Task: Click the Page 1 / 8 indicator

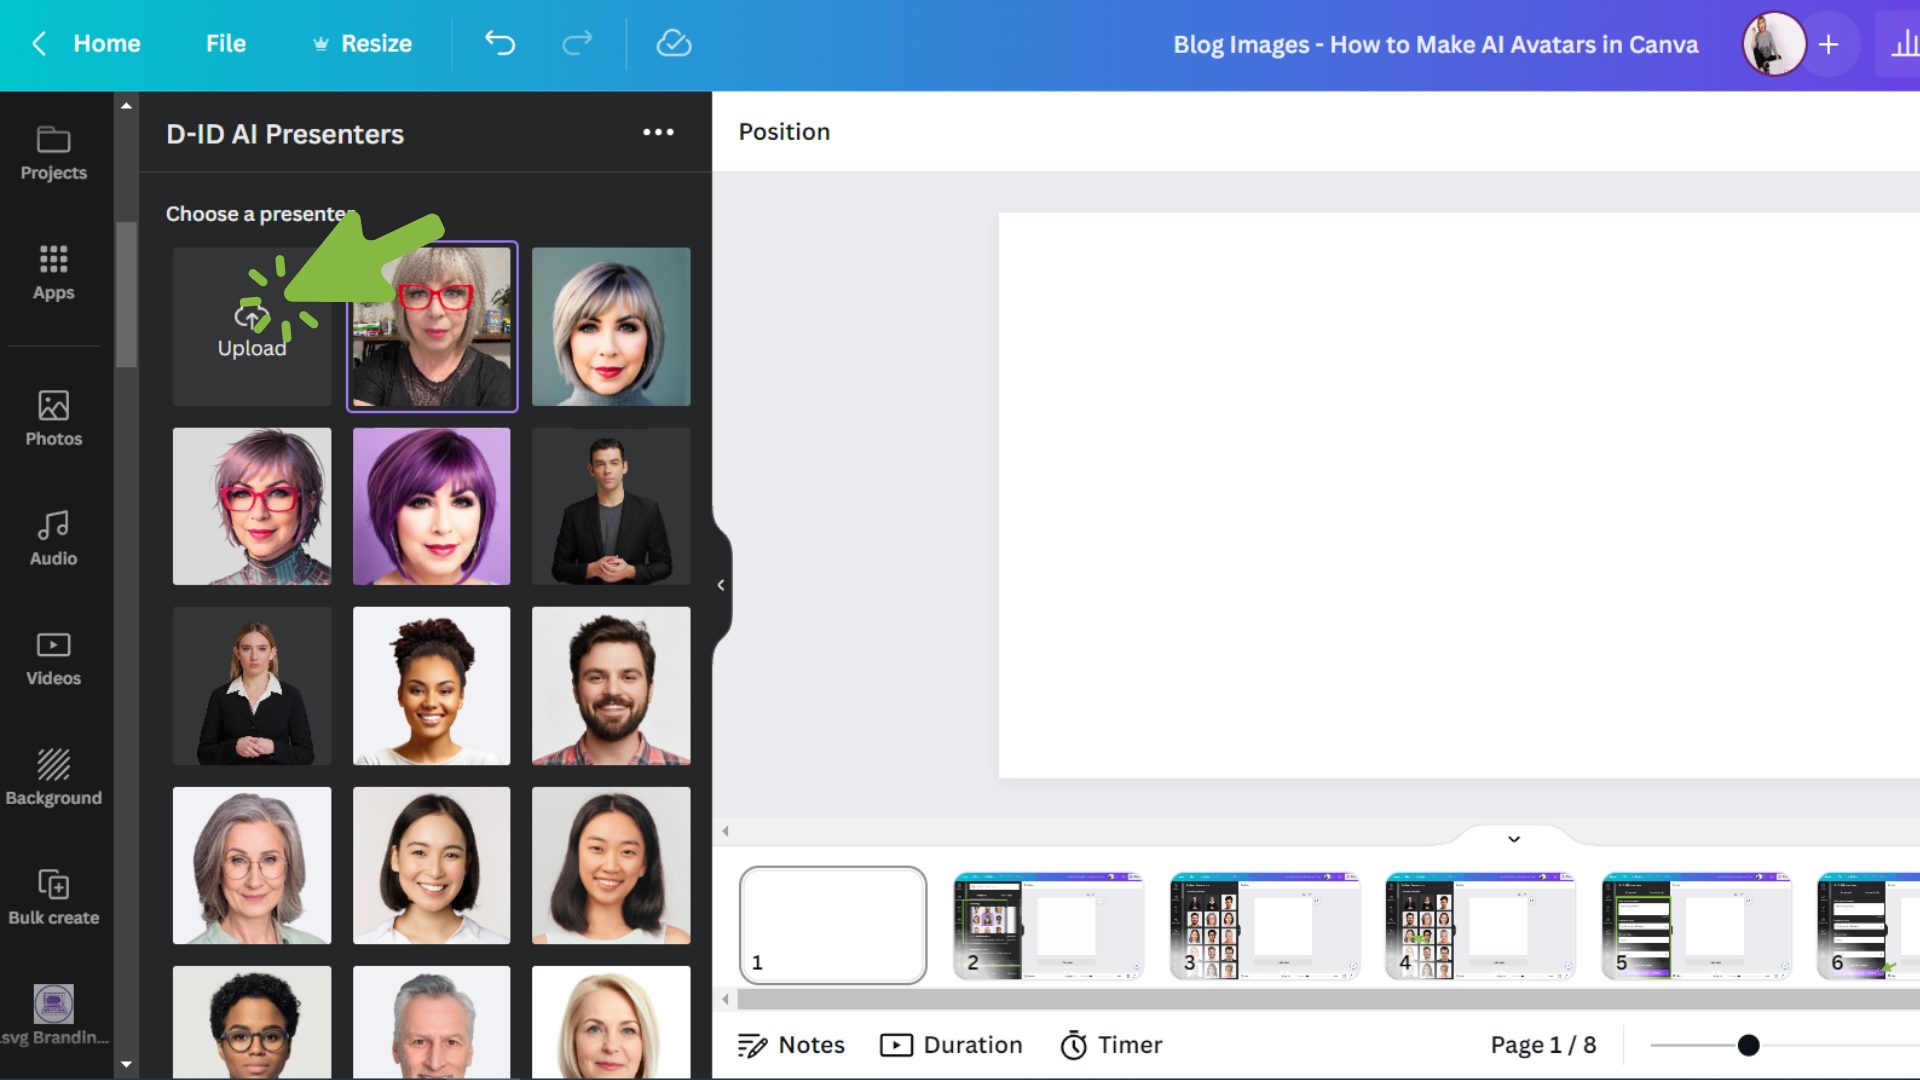Action: tap(1543, 1045)
